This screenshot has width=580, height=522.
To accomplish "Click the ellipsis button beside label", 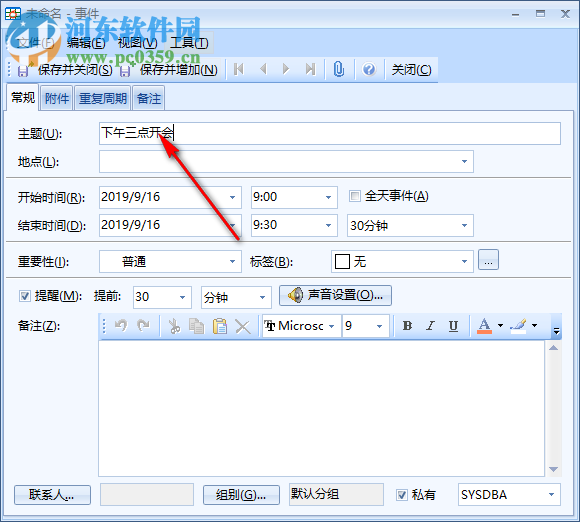I will click(488, 260).
